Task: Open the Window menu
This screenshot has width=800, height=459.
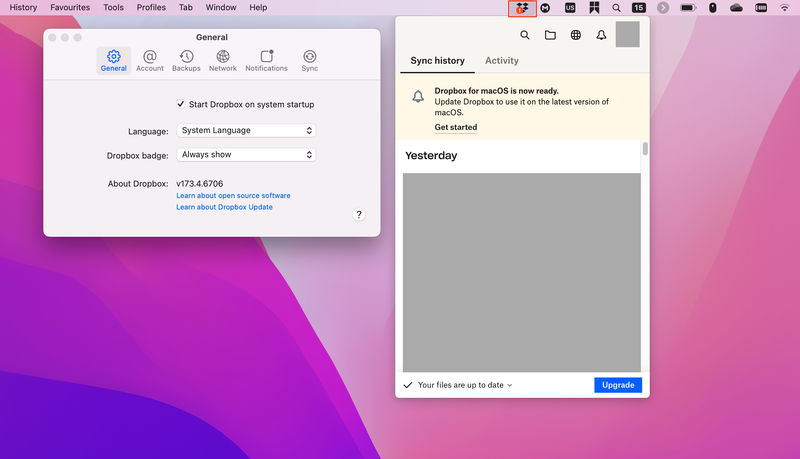Action: pyautogui.click(x=221, y=8)
